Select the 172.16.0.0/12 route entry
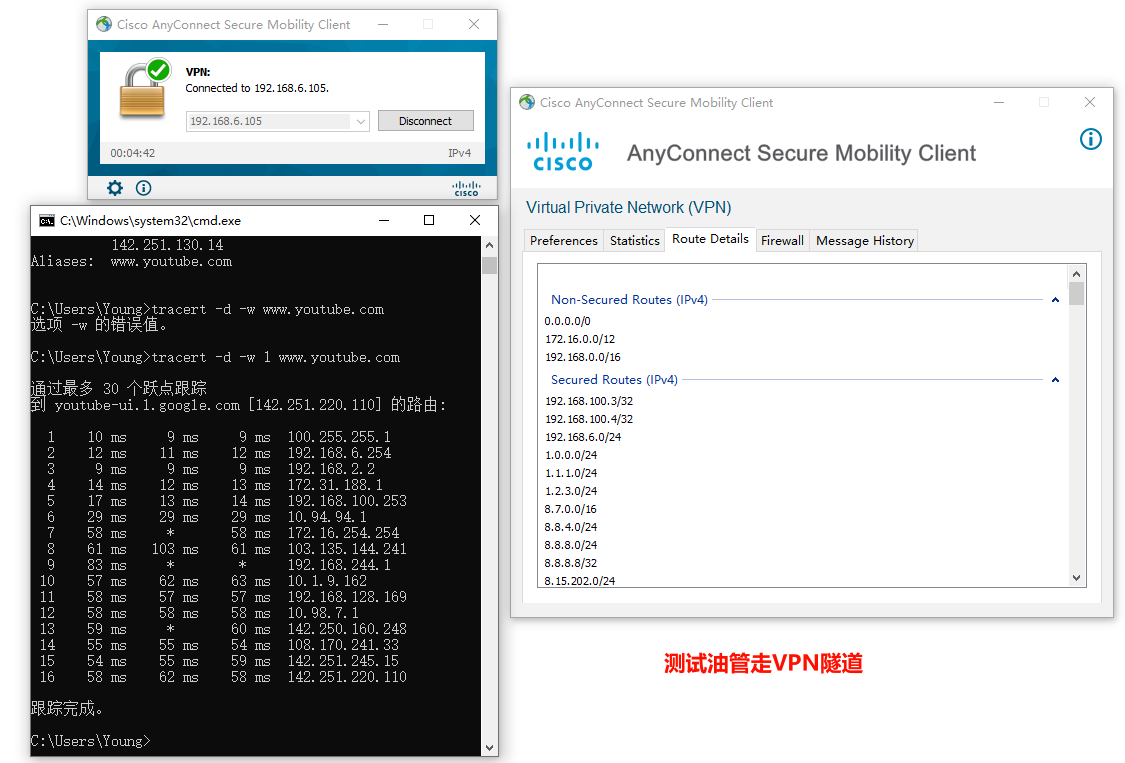Viewport: 1125px width, 763px height. (x=580, y=339)
